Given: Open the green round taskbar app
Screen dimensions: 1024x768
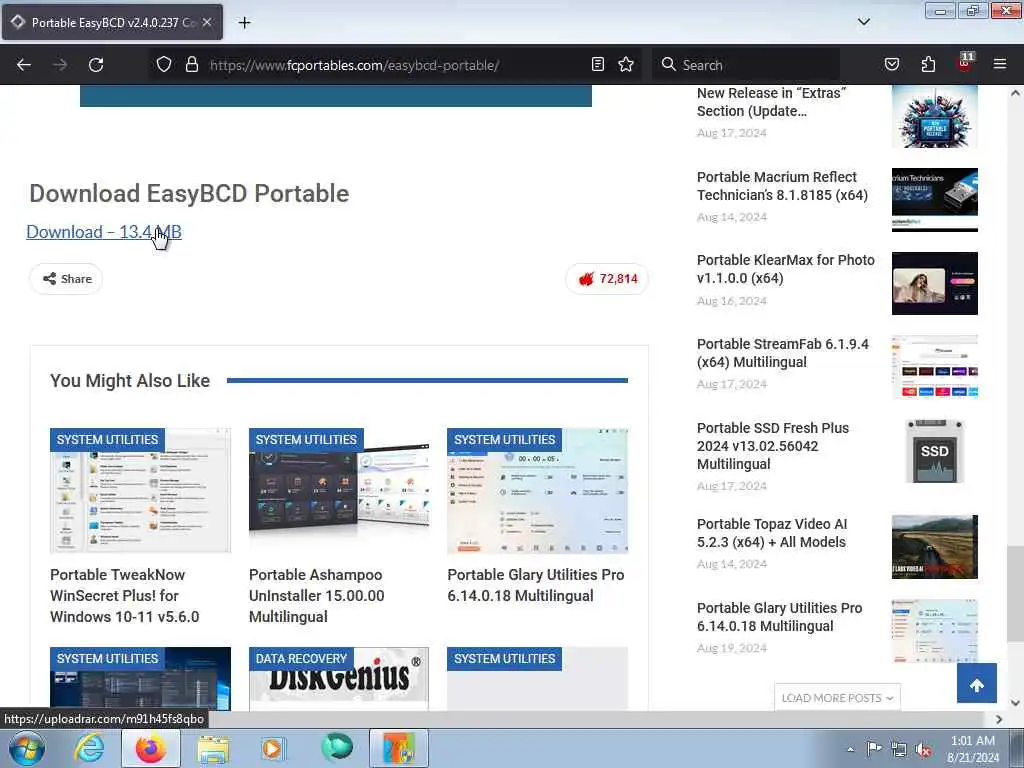Looking at the screenshot, I should coord(337,747).
